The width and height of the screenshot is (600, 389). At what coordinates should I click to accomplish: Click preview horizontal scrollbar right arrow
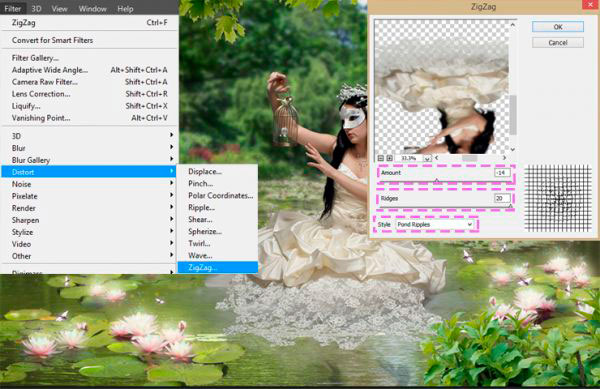[x=505, y=158]
